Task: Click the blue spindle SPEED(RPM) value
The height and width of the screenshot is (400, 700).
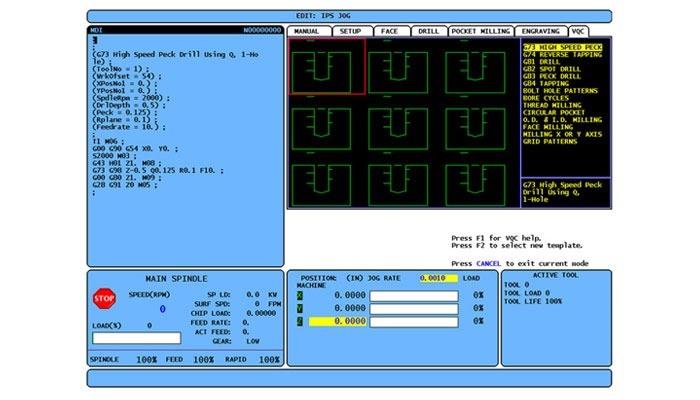Action: 162,309
